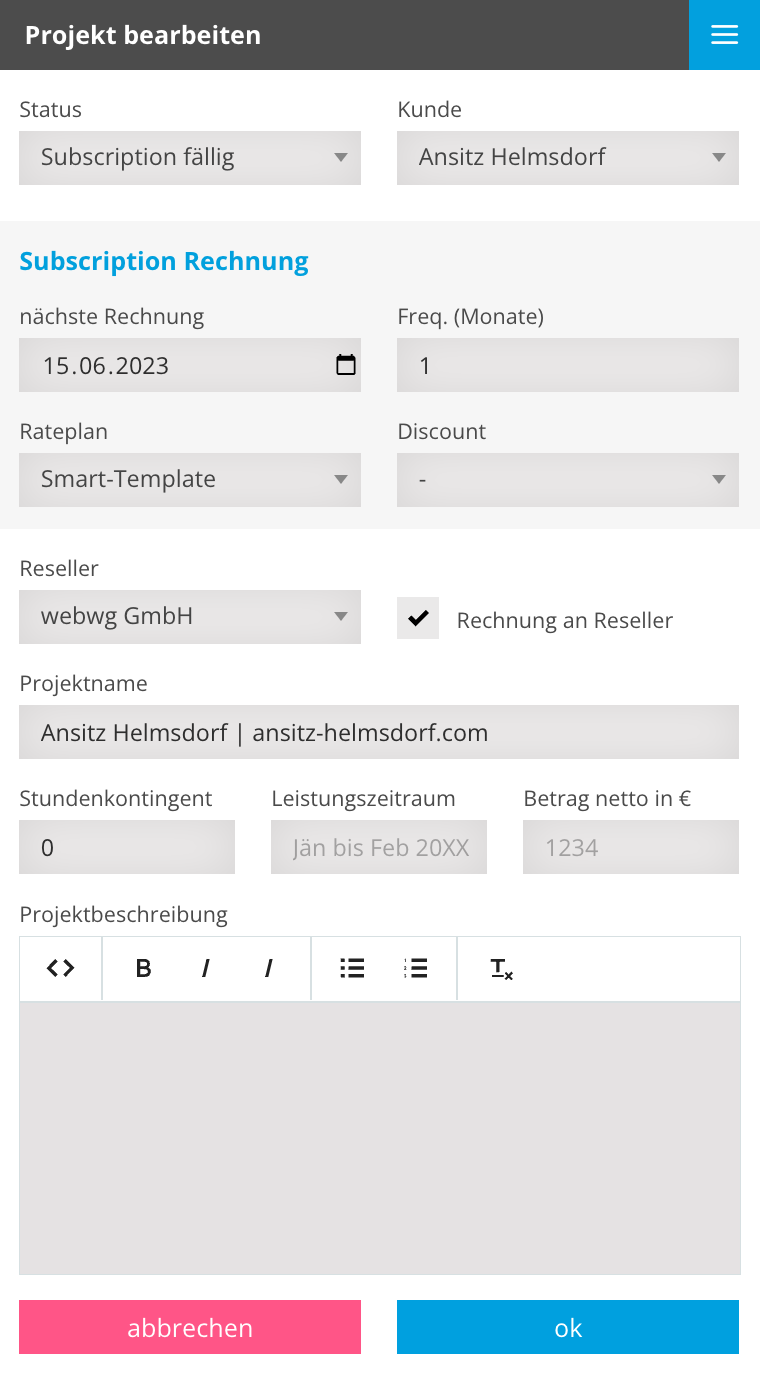Image resolution: width=760 pixels, height=1374 pixels.
Task: Uncheck the Rechnung an Reseller checkbox
Action: tap(418, 618)
